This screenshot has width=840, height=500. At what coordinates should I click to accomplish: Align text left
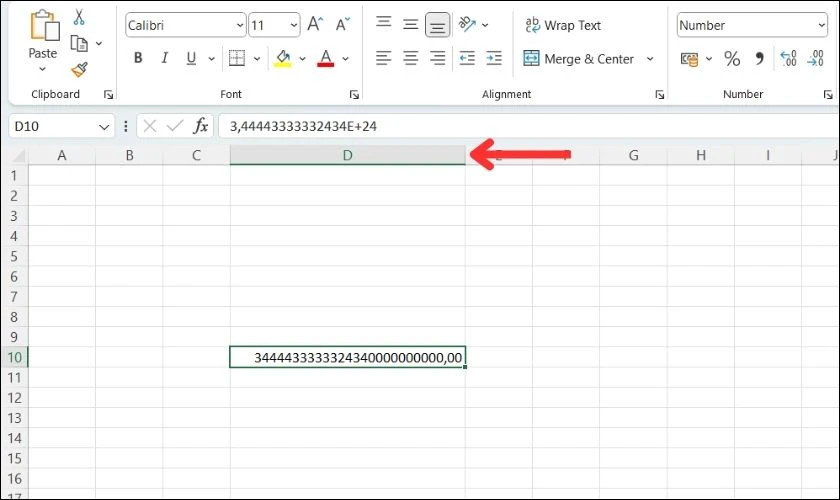[384, 58]
